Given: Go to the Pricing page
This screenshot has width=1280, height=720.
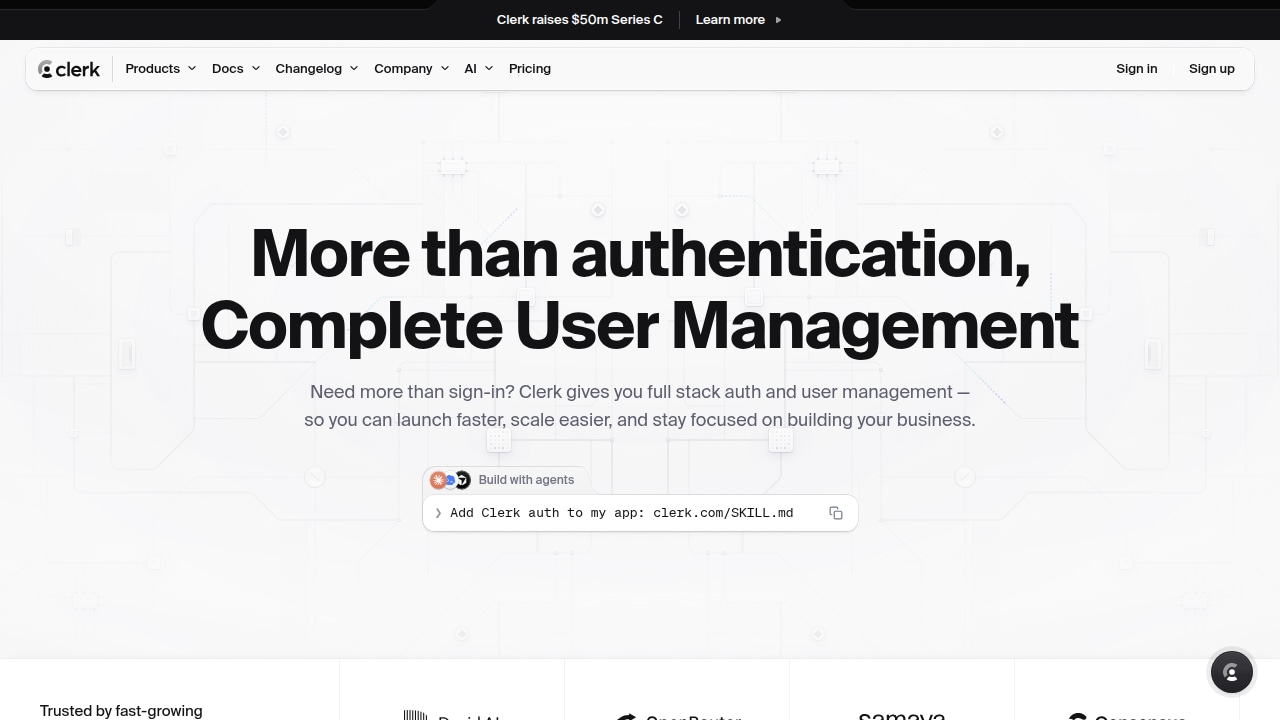Looking at the screenshot, I should [530, 69].
